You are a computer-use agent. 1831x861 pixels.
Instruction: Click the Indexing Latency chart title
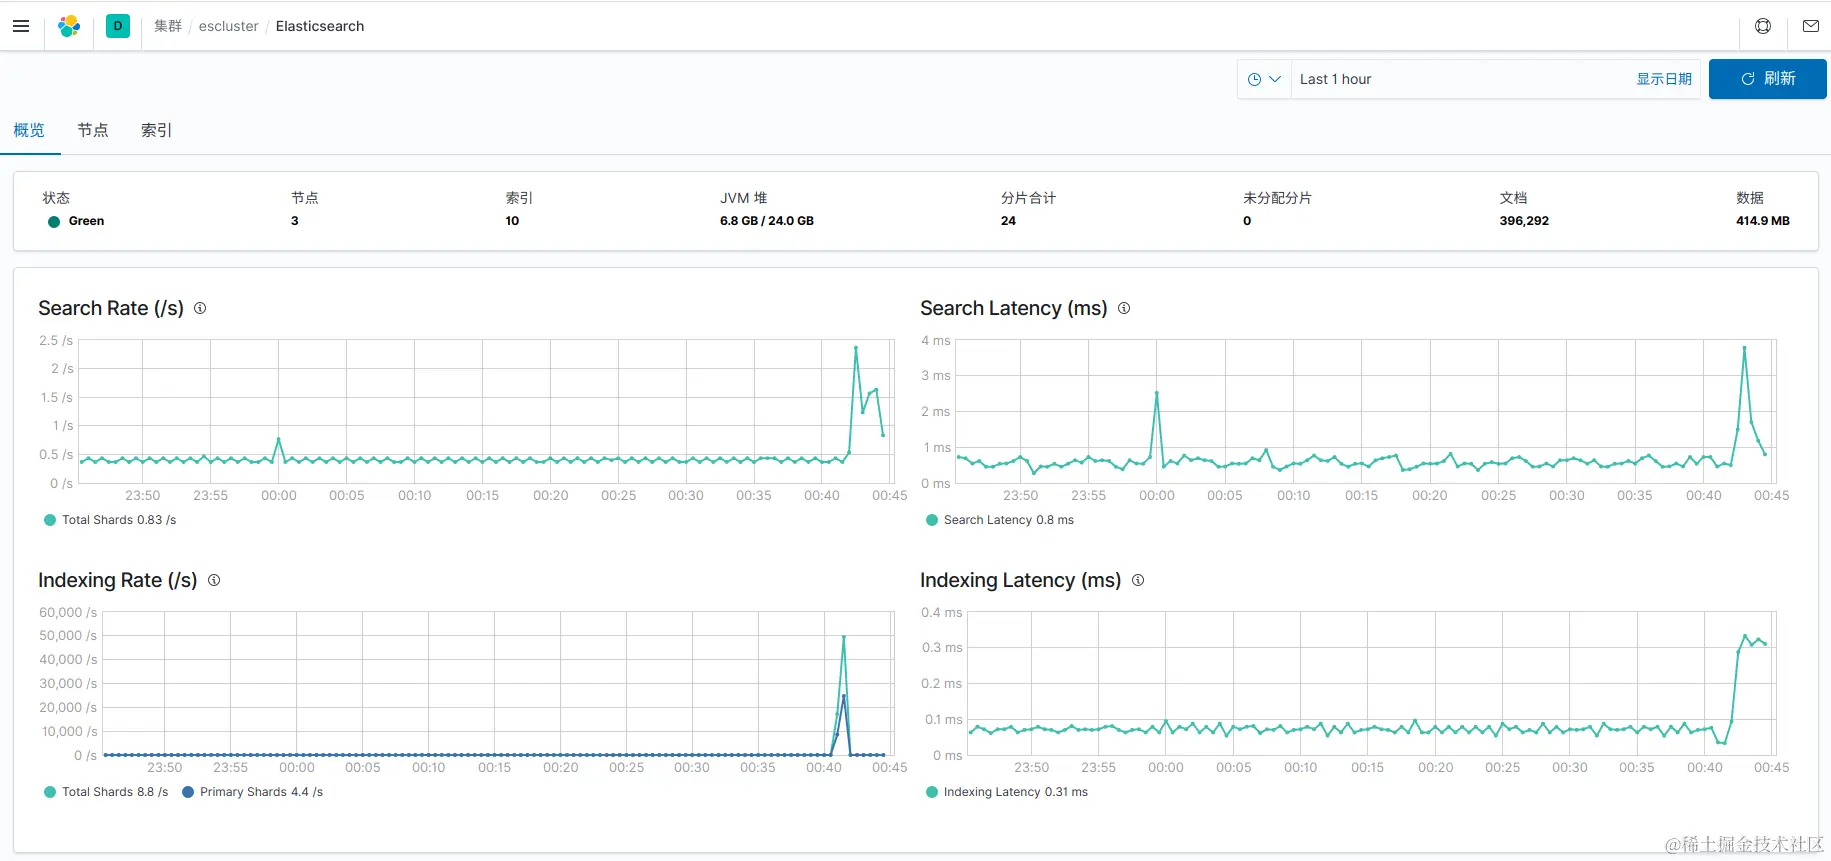(1020, 580)
